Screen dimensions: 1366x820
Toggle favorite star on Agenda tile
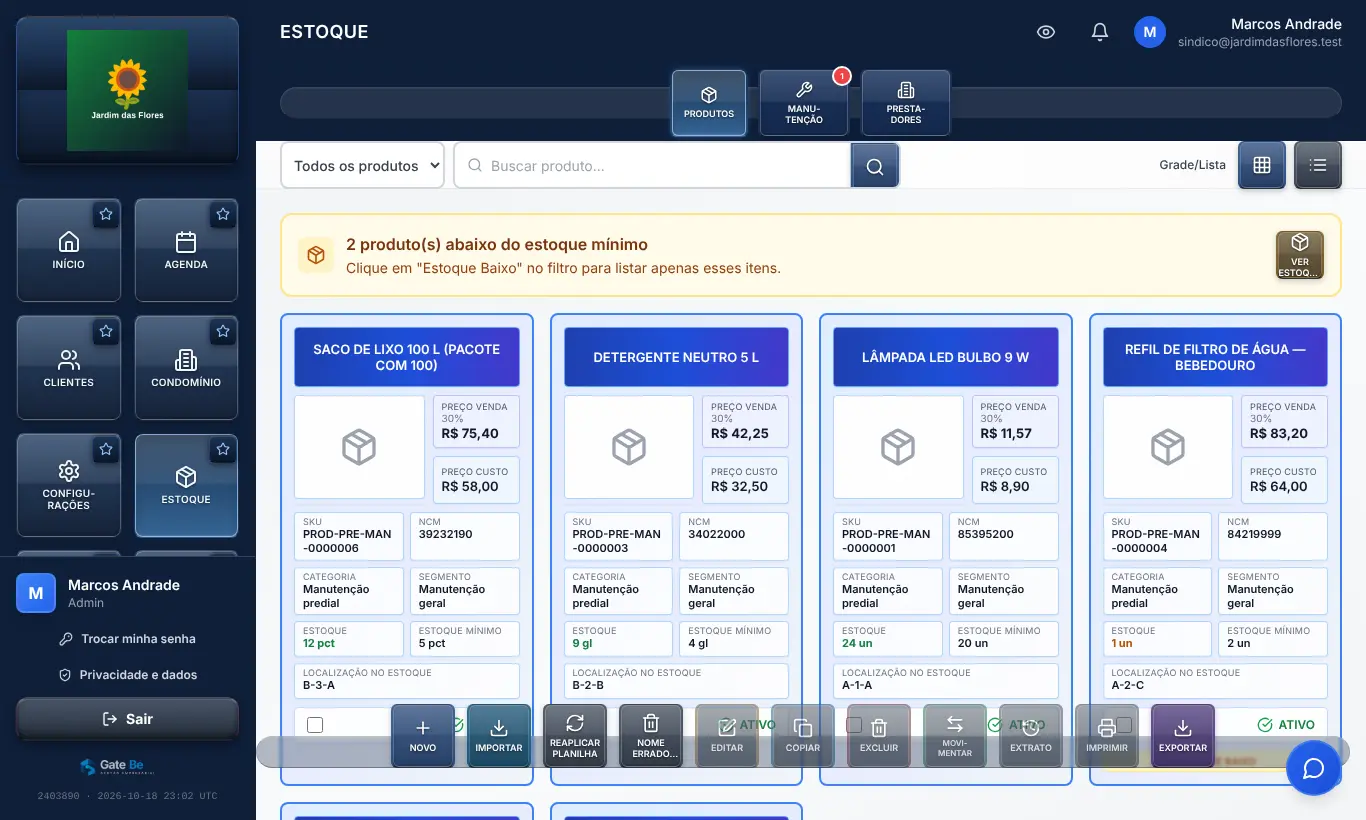coord(223,214)
